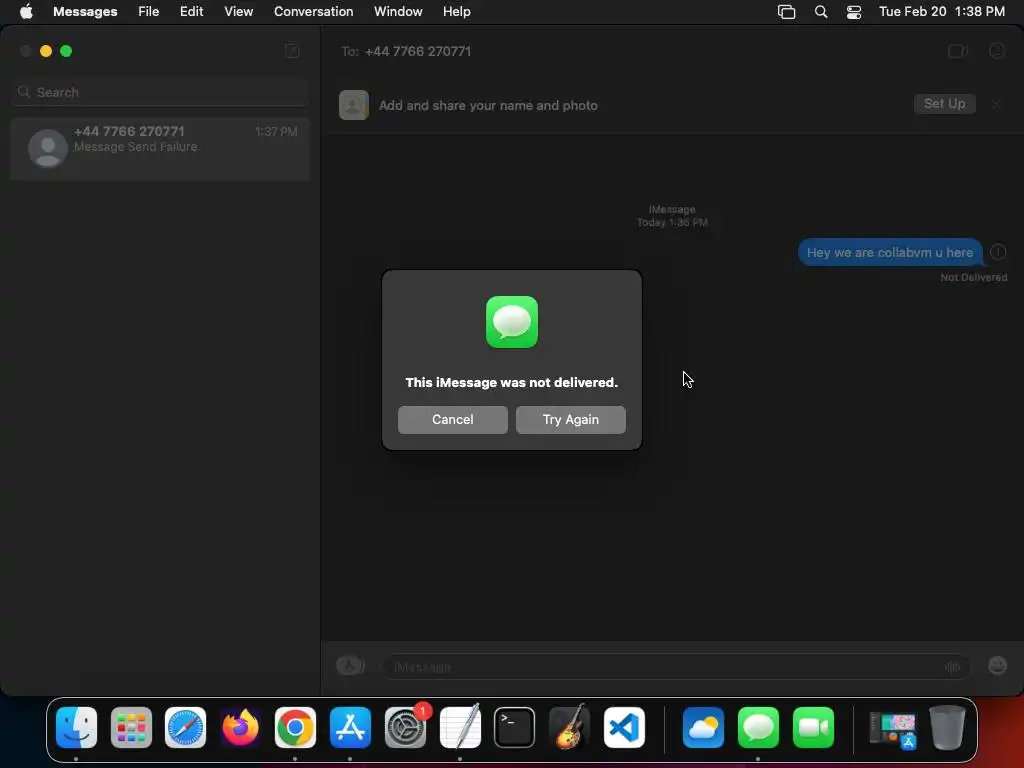Open the Apple menu

[x=26, y=11]
